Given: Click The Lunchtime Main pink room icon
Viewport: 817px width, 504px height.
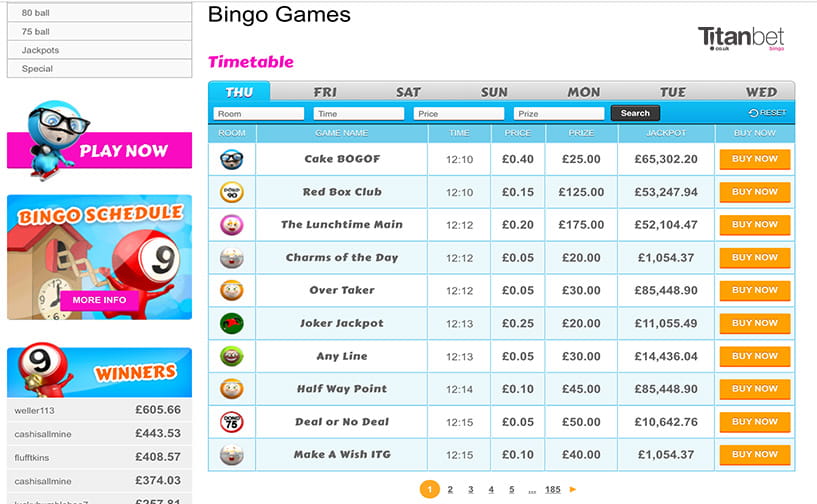Looking at the screenshot, I should pyautogui.click(x=232, y=225).
